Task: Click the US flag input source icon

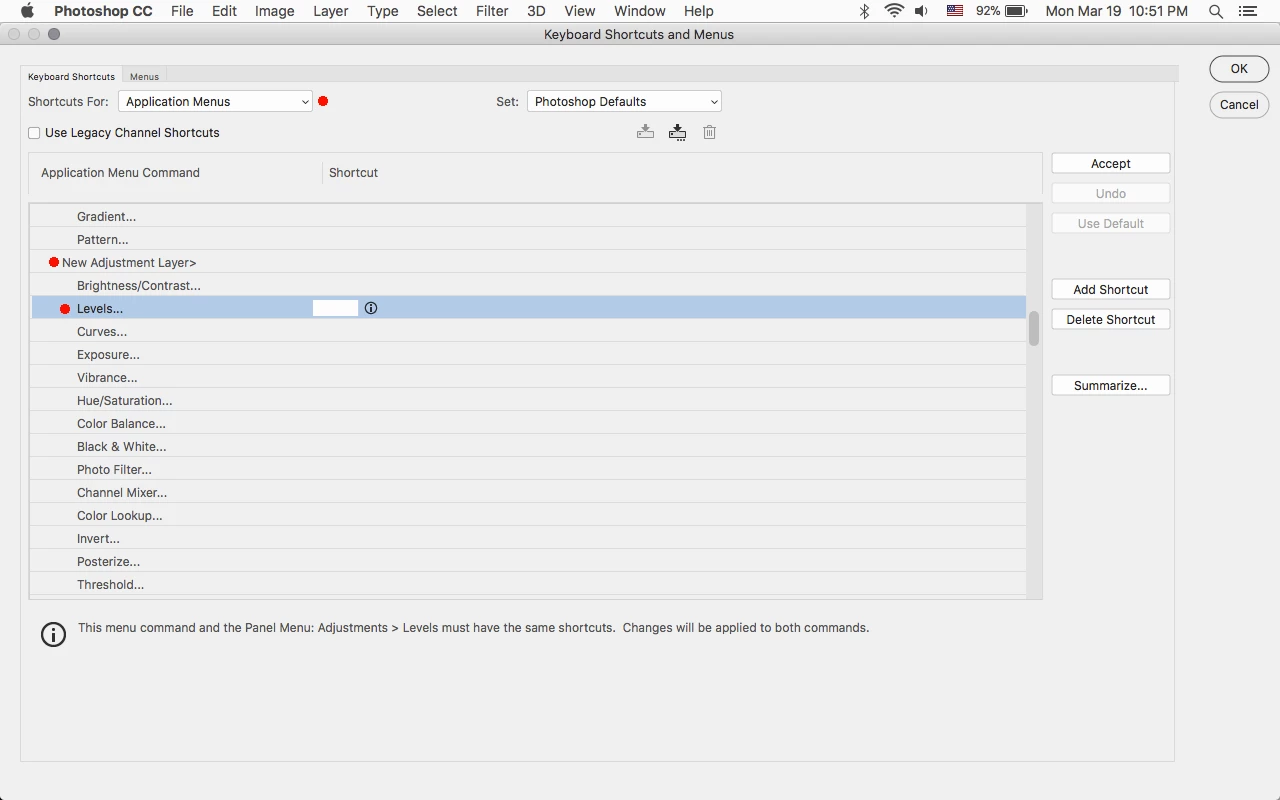Action: (955, 11)
